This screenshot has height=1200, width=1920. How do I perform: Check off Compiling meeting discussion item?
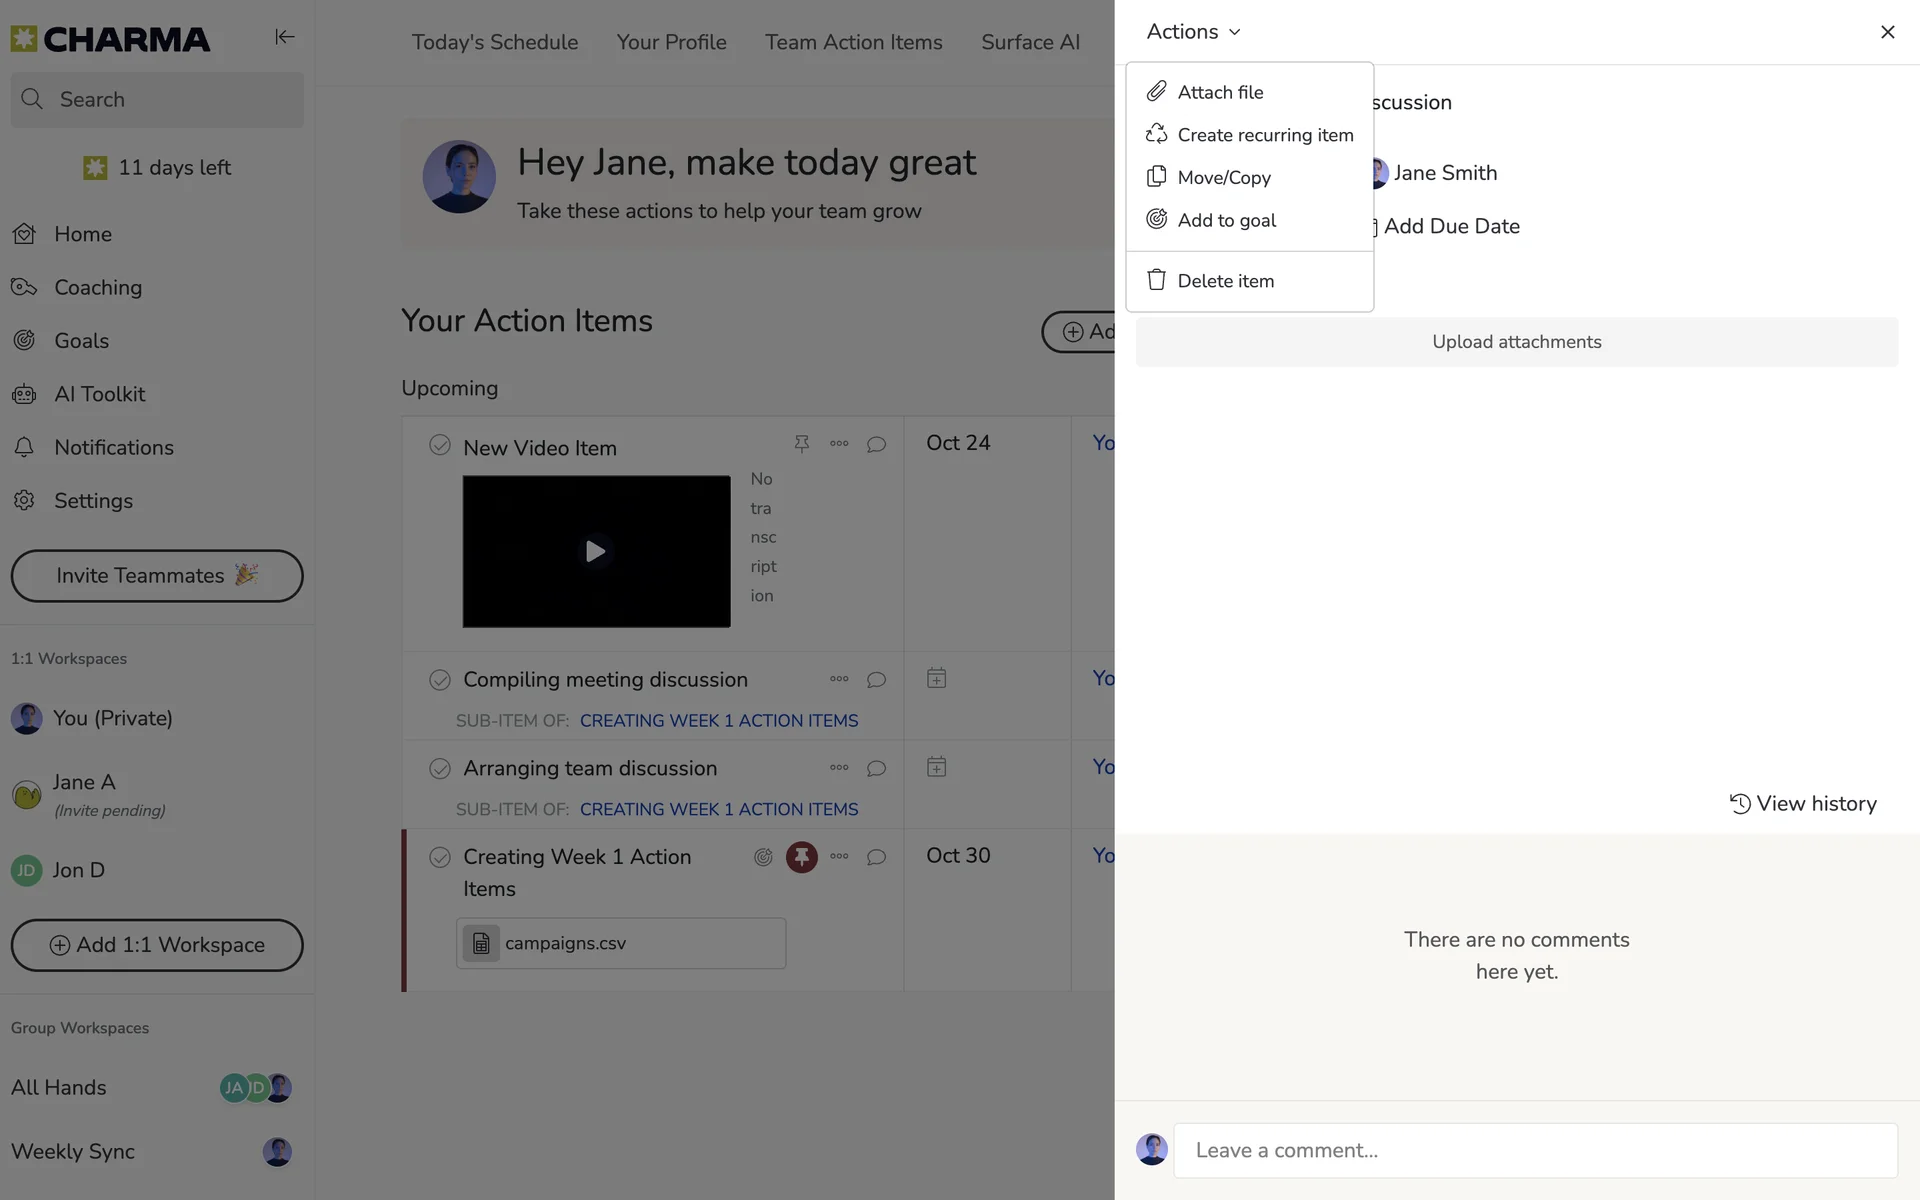pos(440,680)
